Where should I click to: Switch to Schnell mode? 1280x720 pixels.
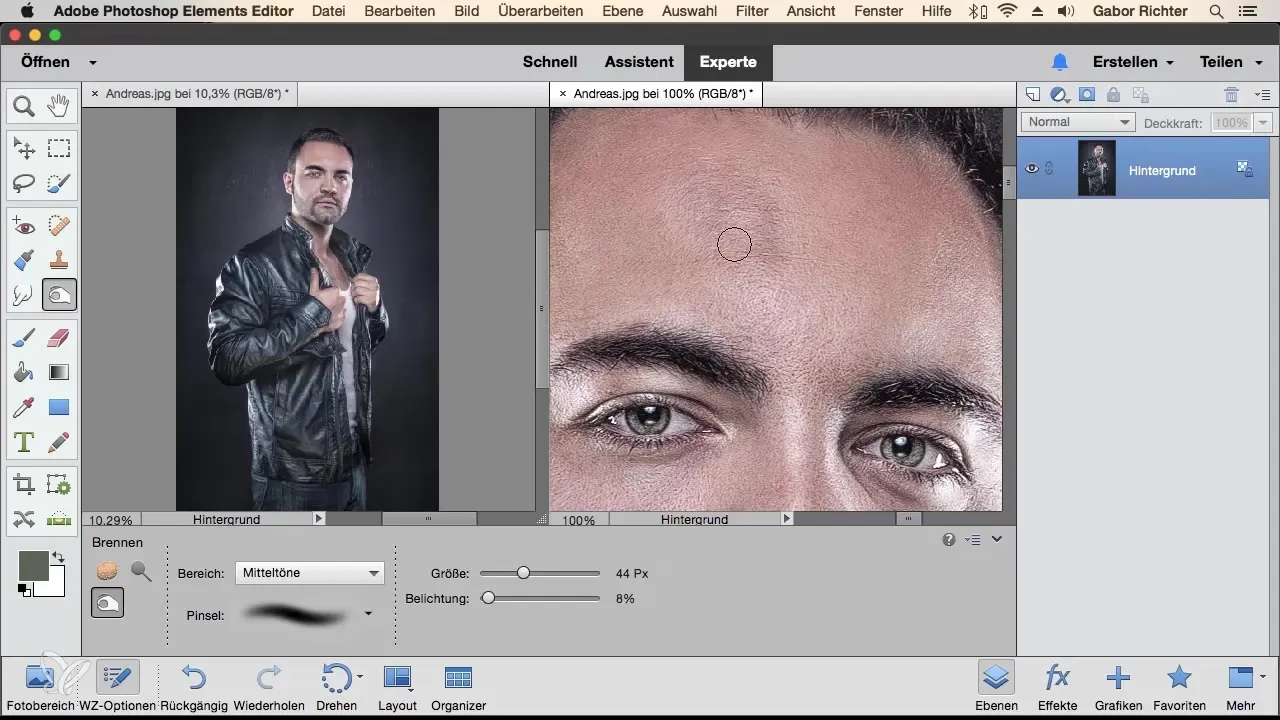[x=550, y=62]
